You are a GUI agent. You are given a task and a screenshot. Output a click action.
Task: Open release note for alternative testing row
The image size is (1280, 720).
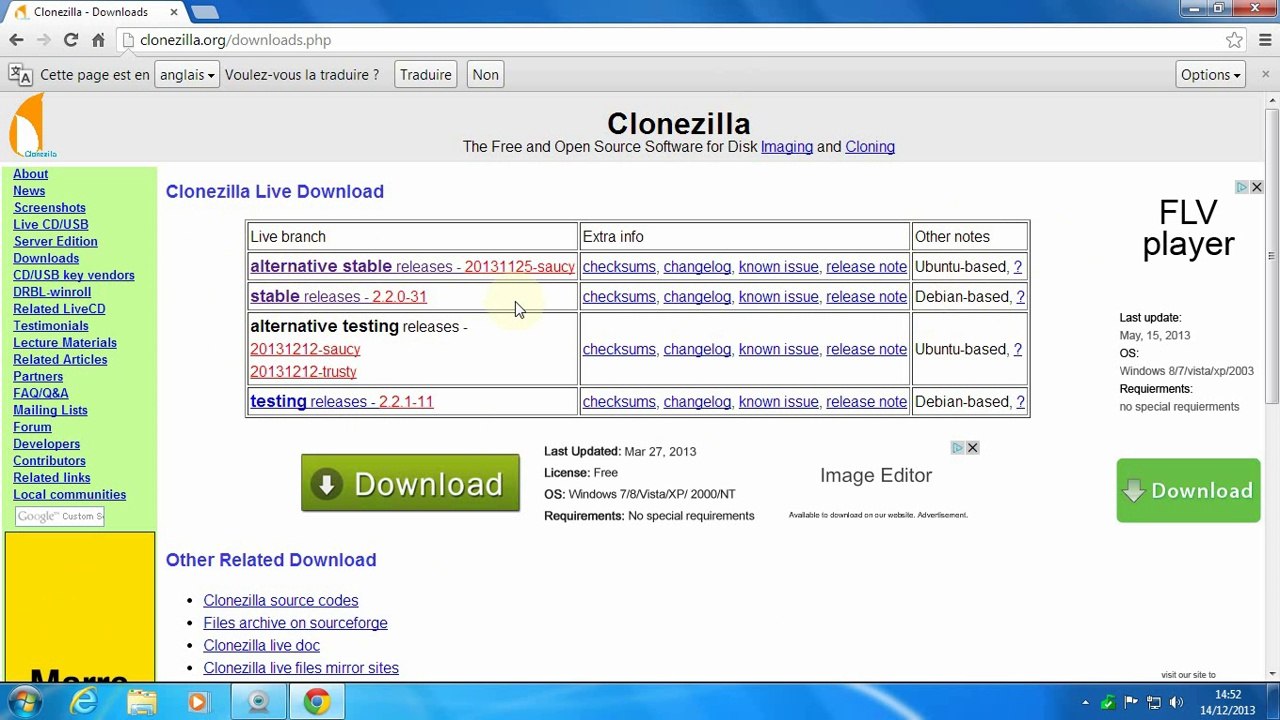pyautogui.click(x=866, y=349)
